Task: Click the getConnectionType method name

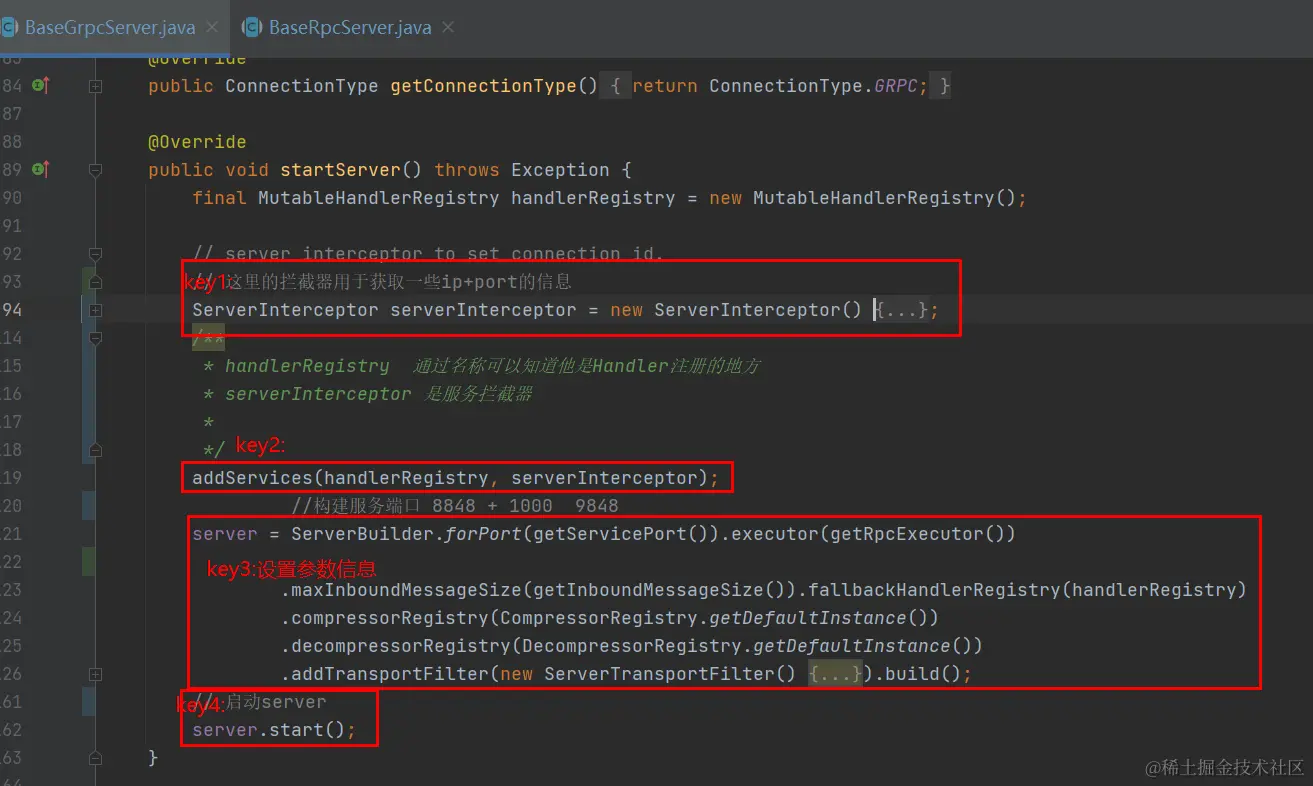Action: (483, 86)
